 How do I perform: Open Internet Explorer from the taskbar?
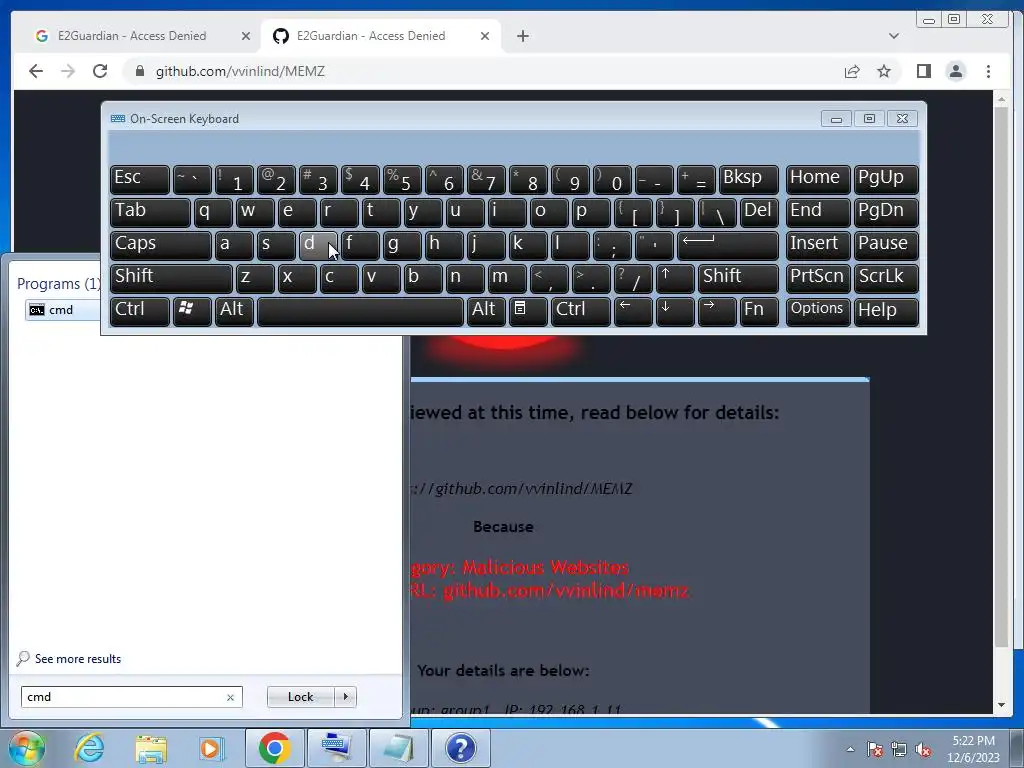click(x=89, y=748)
